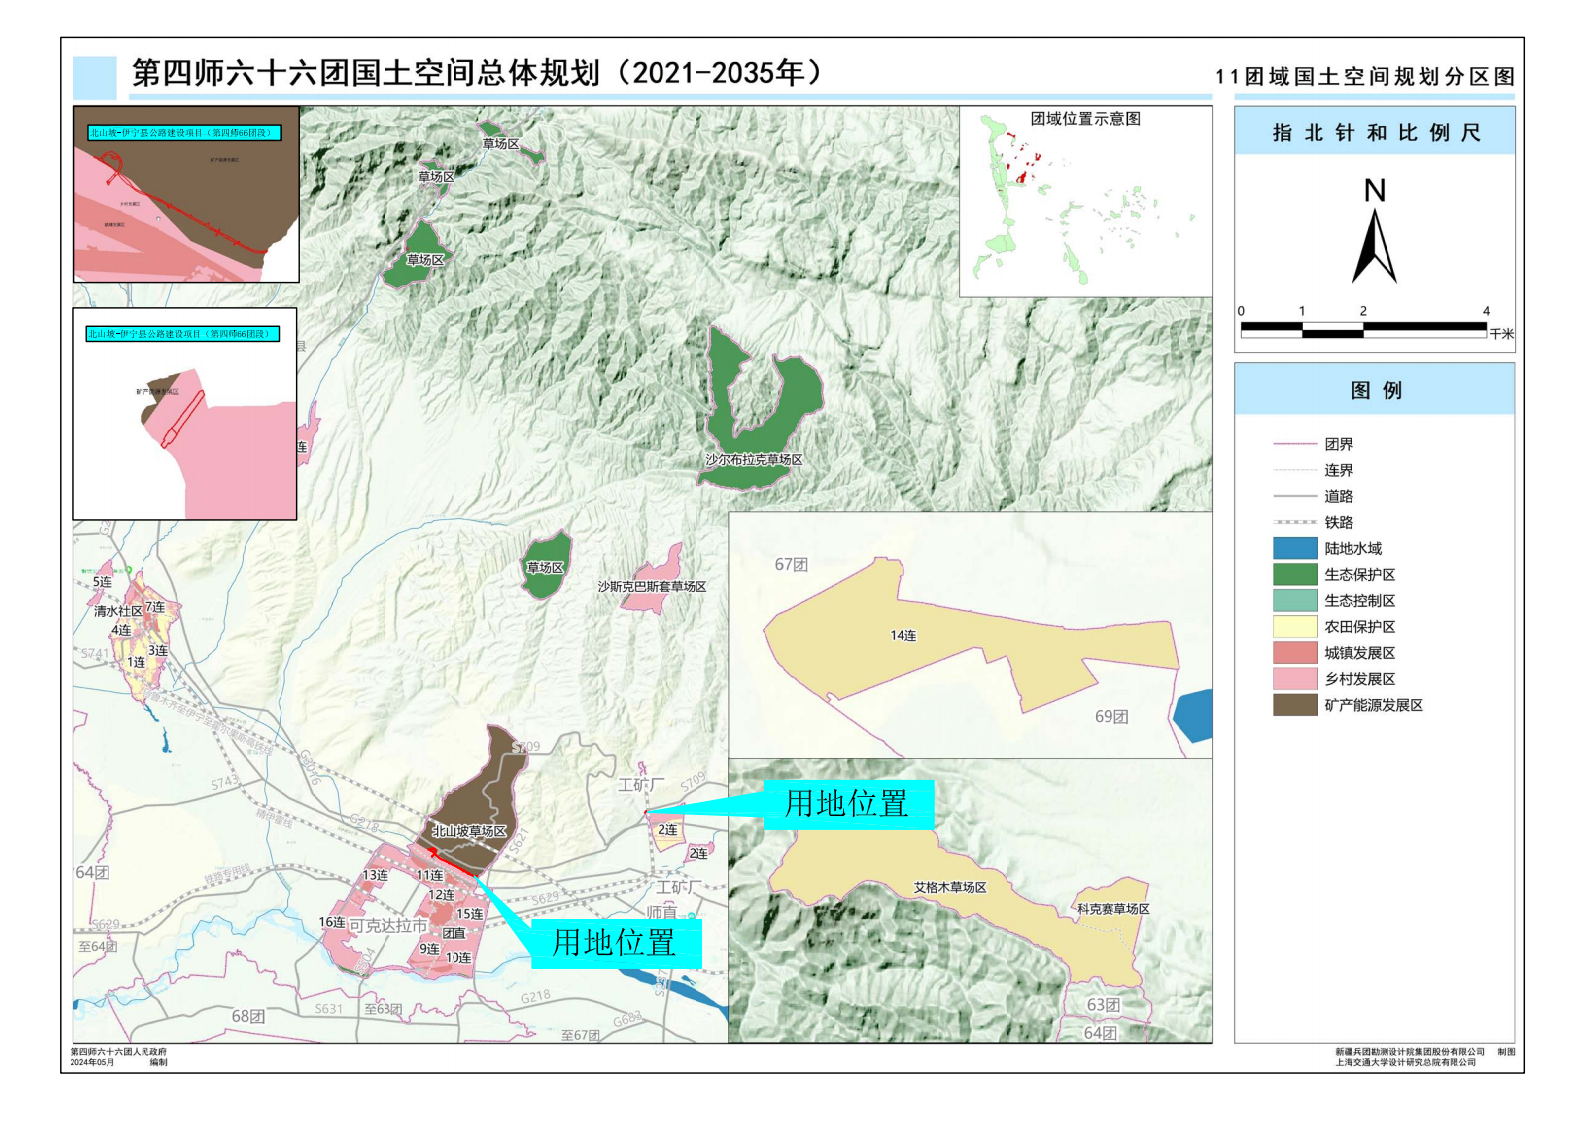Click the 指北针和比例尺 panel header

[1375, 132]
